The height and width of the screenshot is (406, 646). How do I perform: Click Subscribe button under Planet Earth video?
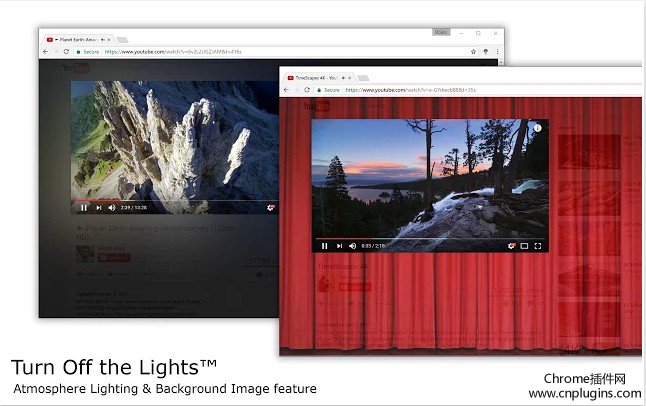tap(114, 258)
